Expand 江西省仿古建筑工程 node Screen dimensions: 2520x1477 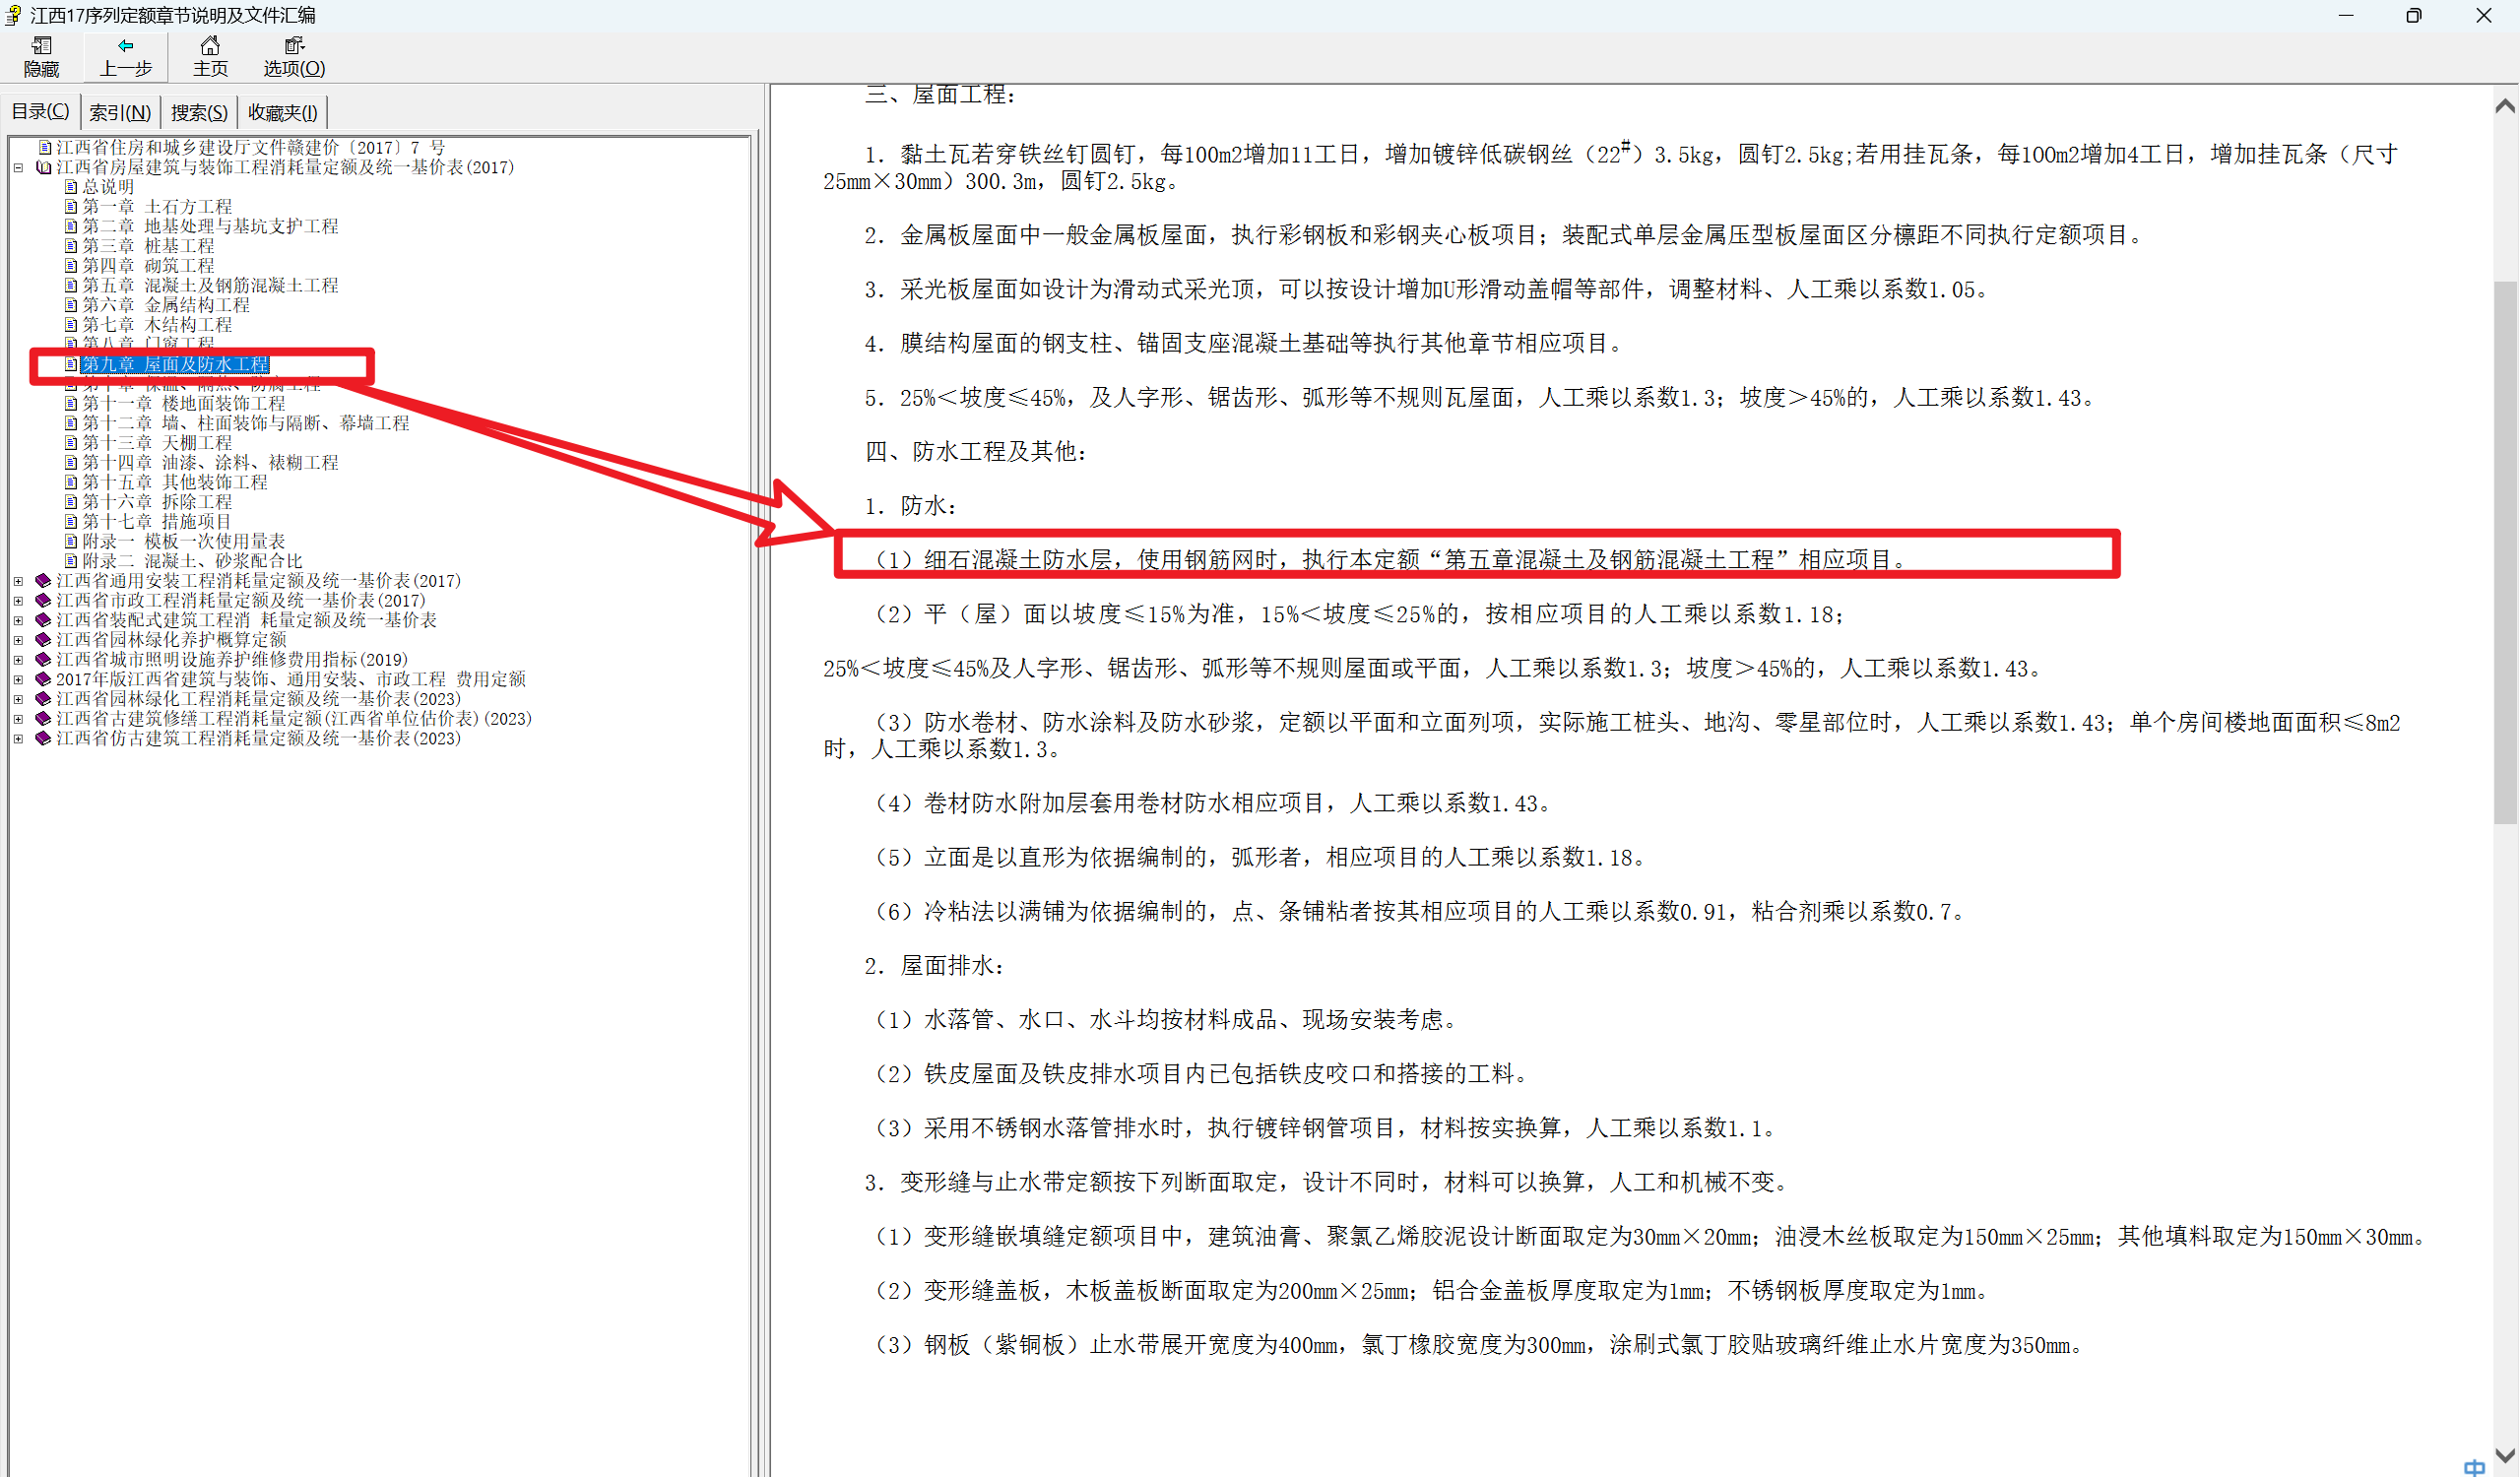click(18, 739)
